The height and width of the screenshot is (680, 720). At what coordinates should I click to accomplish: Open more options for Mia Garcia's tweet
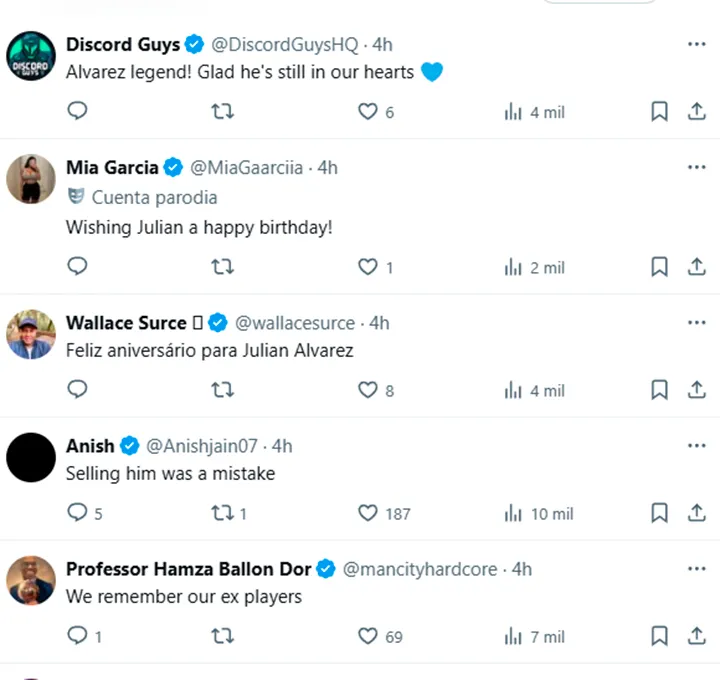697,167
